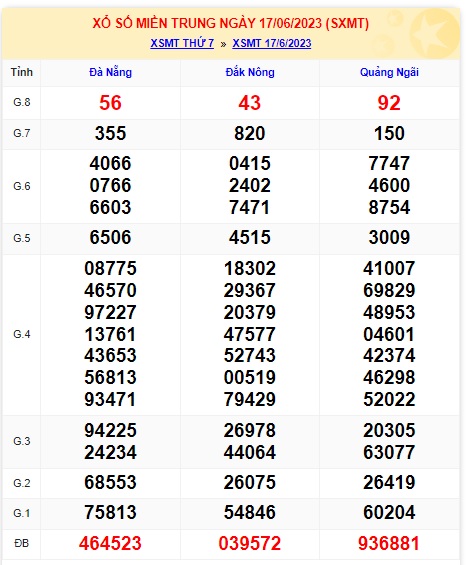The width and height of the screenshot is (466, 565).
Task: Select Đắk Nông G.8 result 43
Action: click(249, 103)
